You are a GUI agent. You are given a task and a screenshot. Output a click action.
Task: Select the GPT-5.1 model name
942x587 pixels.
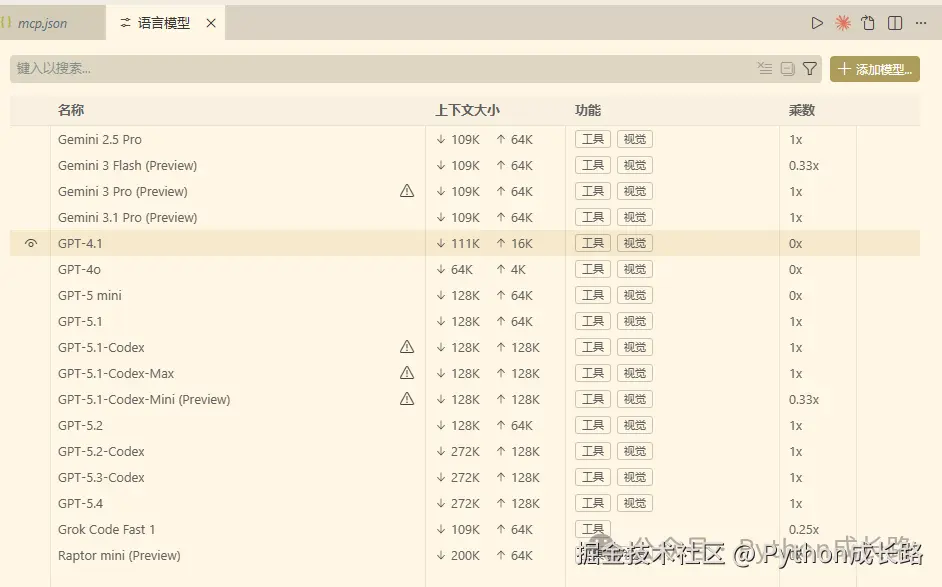coord(80,321)
